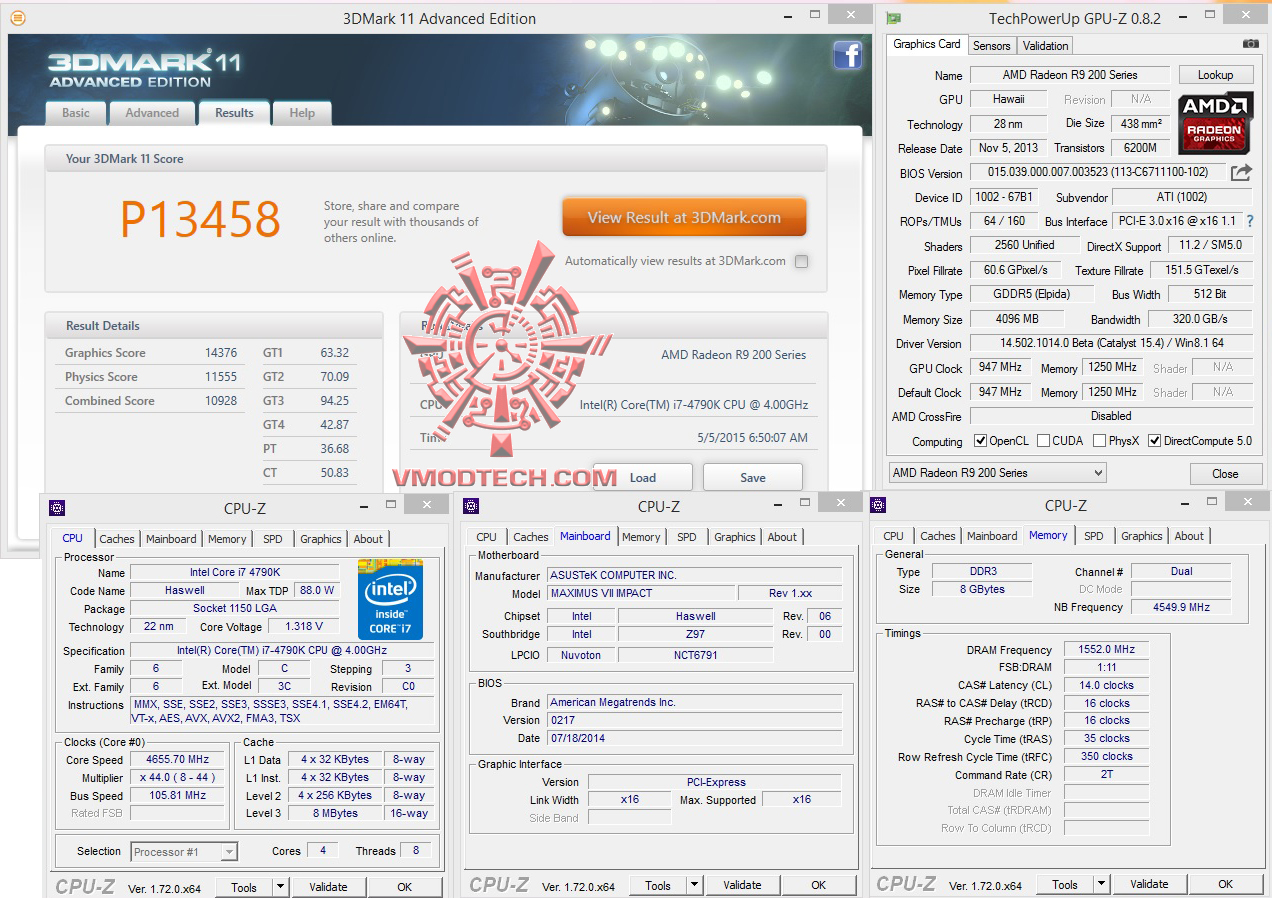Open the Processor #1 selection dropdown

click(x=184, y=852)
